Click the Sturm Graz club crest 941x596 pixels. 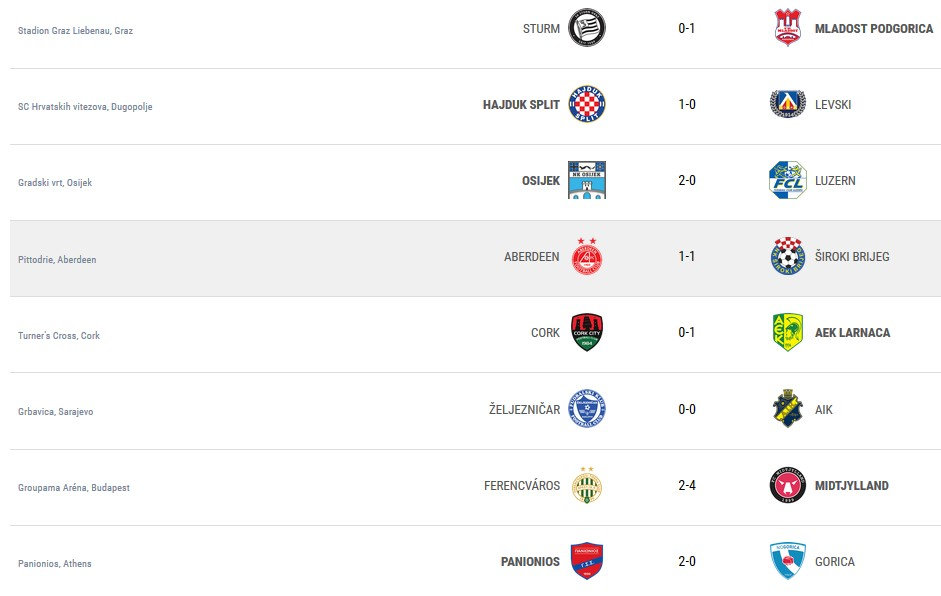587,28
